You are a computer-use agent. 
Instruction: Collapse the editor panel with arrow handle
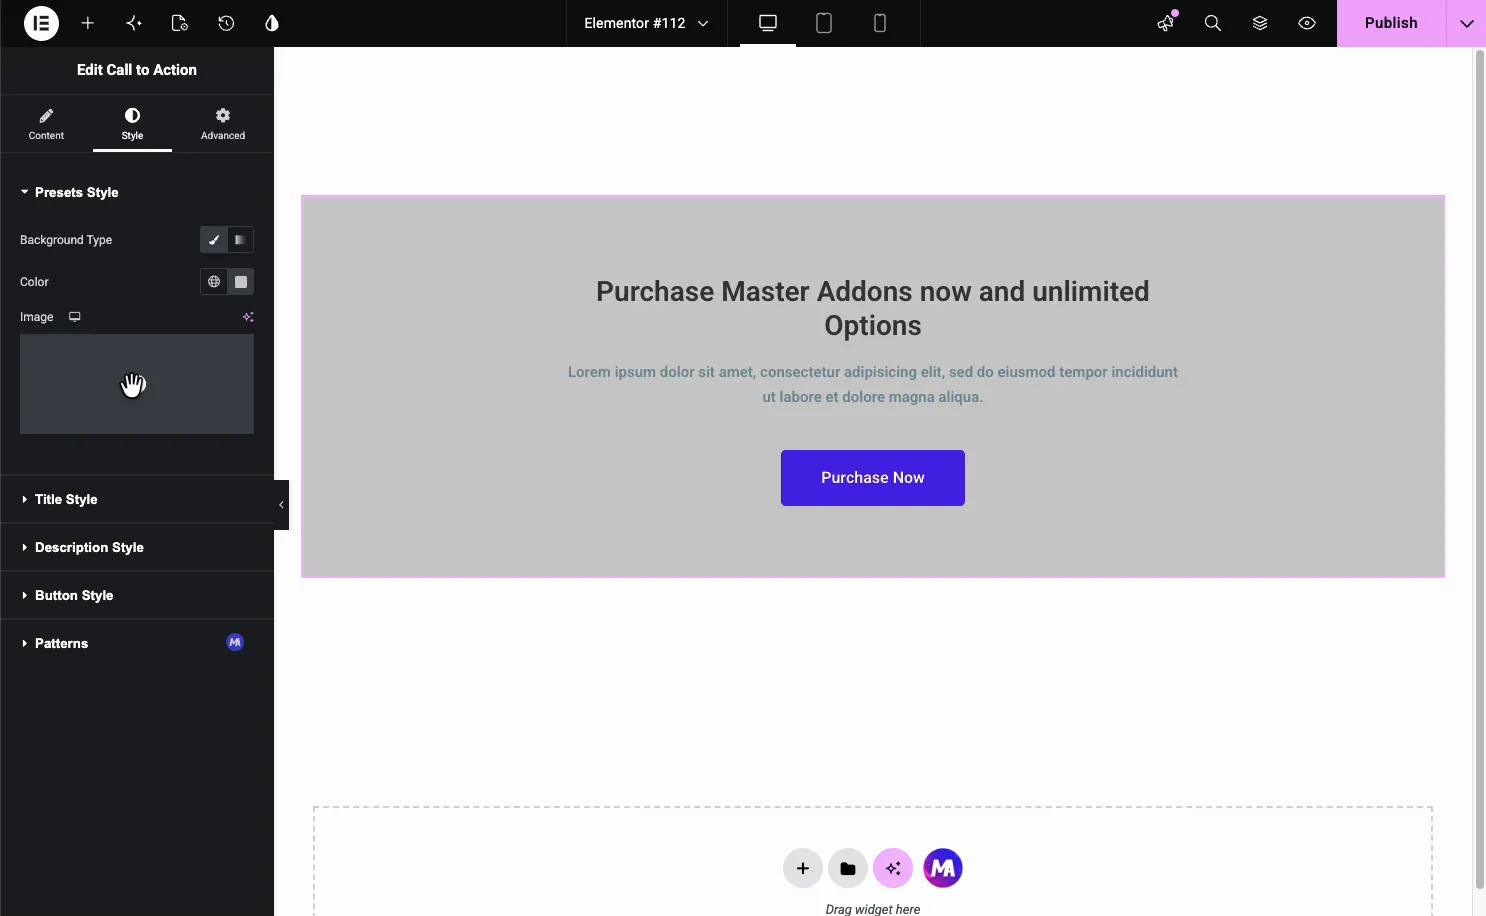pos(281,505)
